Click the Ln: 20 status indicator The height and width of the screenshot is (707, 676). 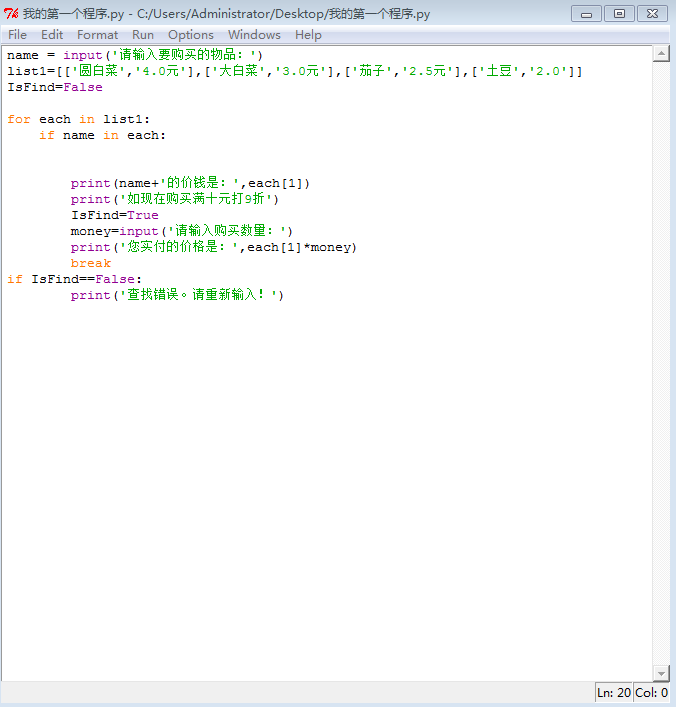coord(614,693)
